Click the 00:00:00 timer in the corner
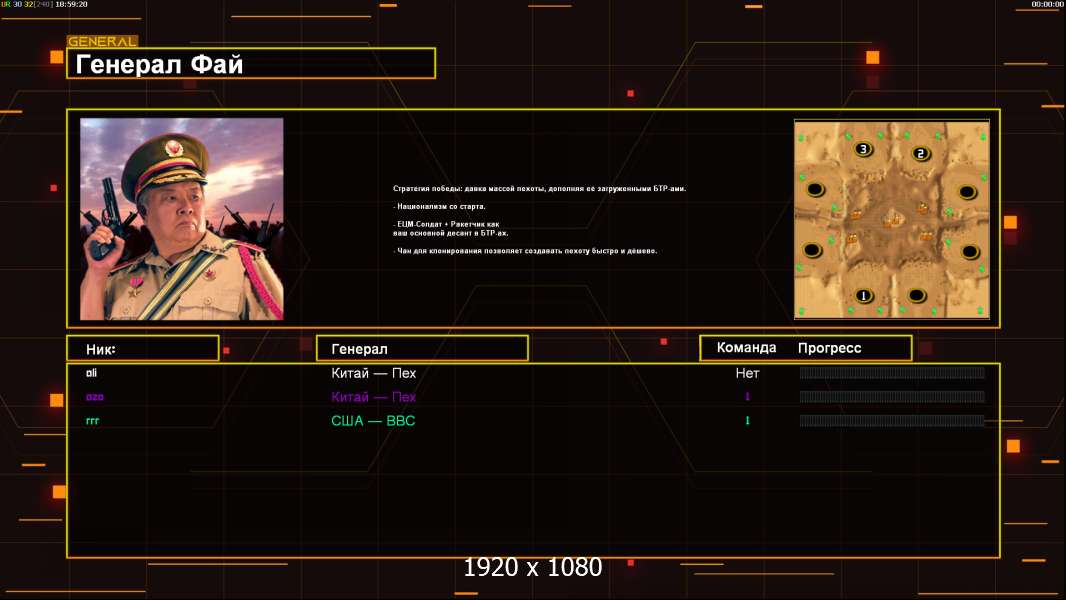The width and height of the screenshot is (1066, 600). coord(1047,4)
